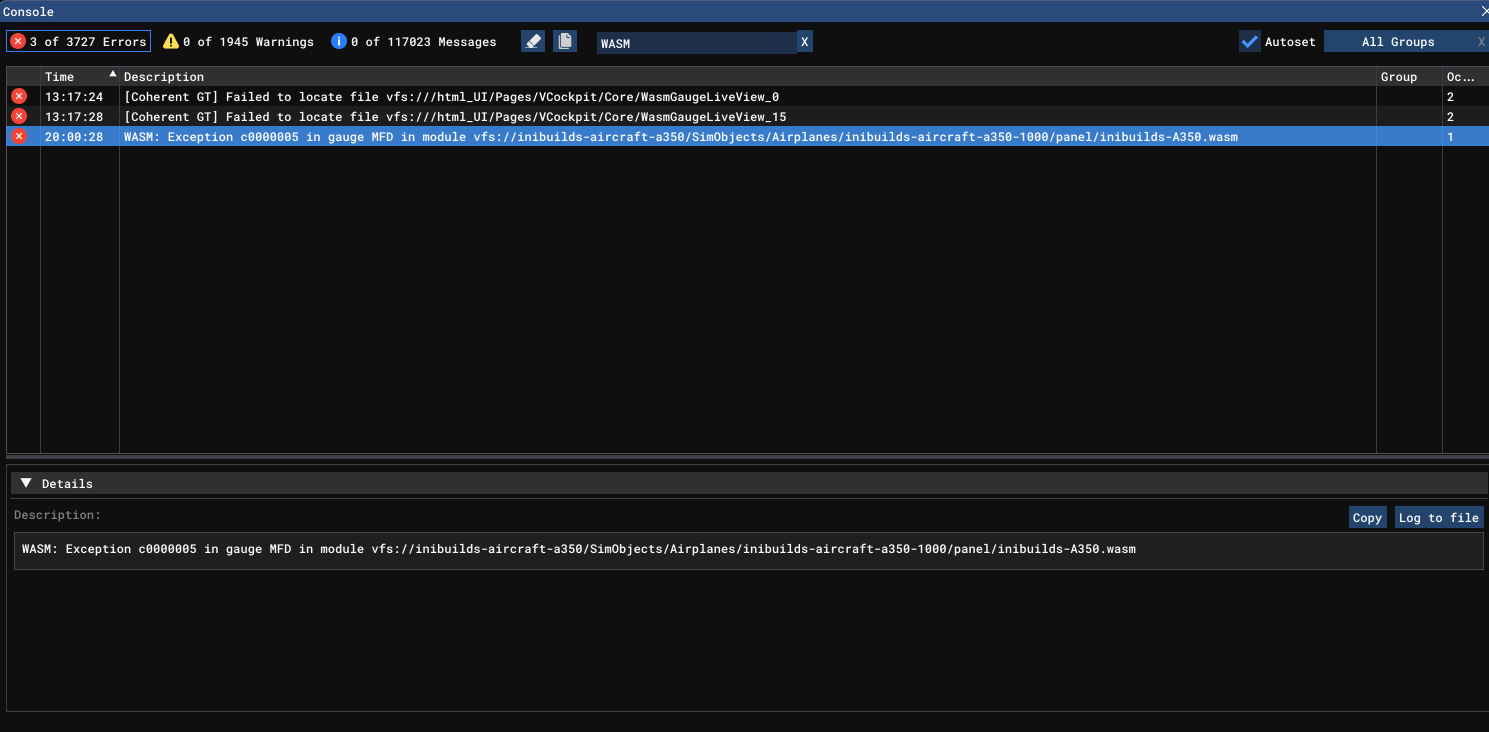
Task: Click error icon of WasmGaugeLiveView_15 row
Action: pyautogui.click(x=19, y=116)
